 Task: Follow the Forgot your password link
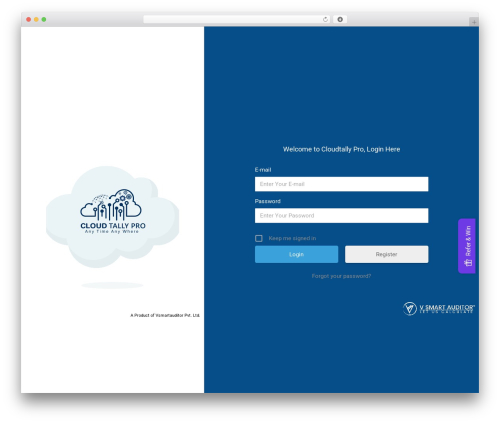[341, 276]
